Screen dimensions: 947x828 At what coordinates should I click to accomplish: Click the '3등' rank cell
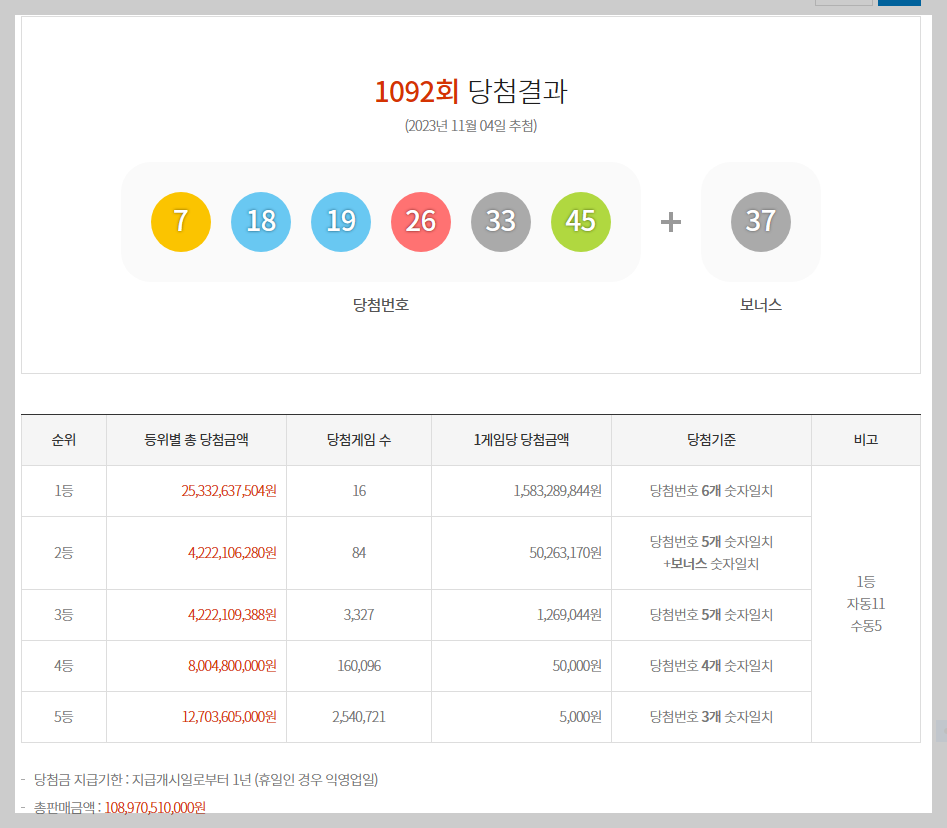click(64, 615)
